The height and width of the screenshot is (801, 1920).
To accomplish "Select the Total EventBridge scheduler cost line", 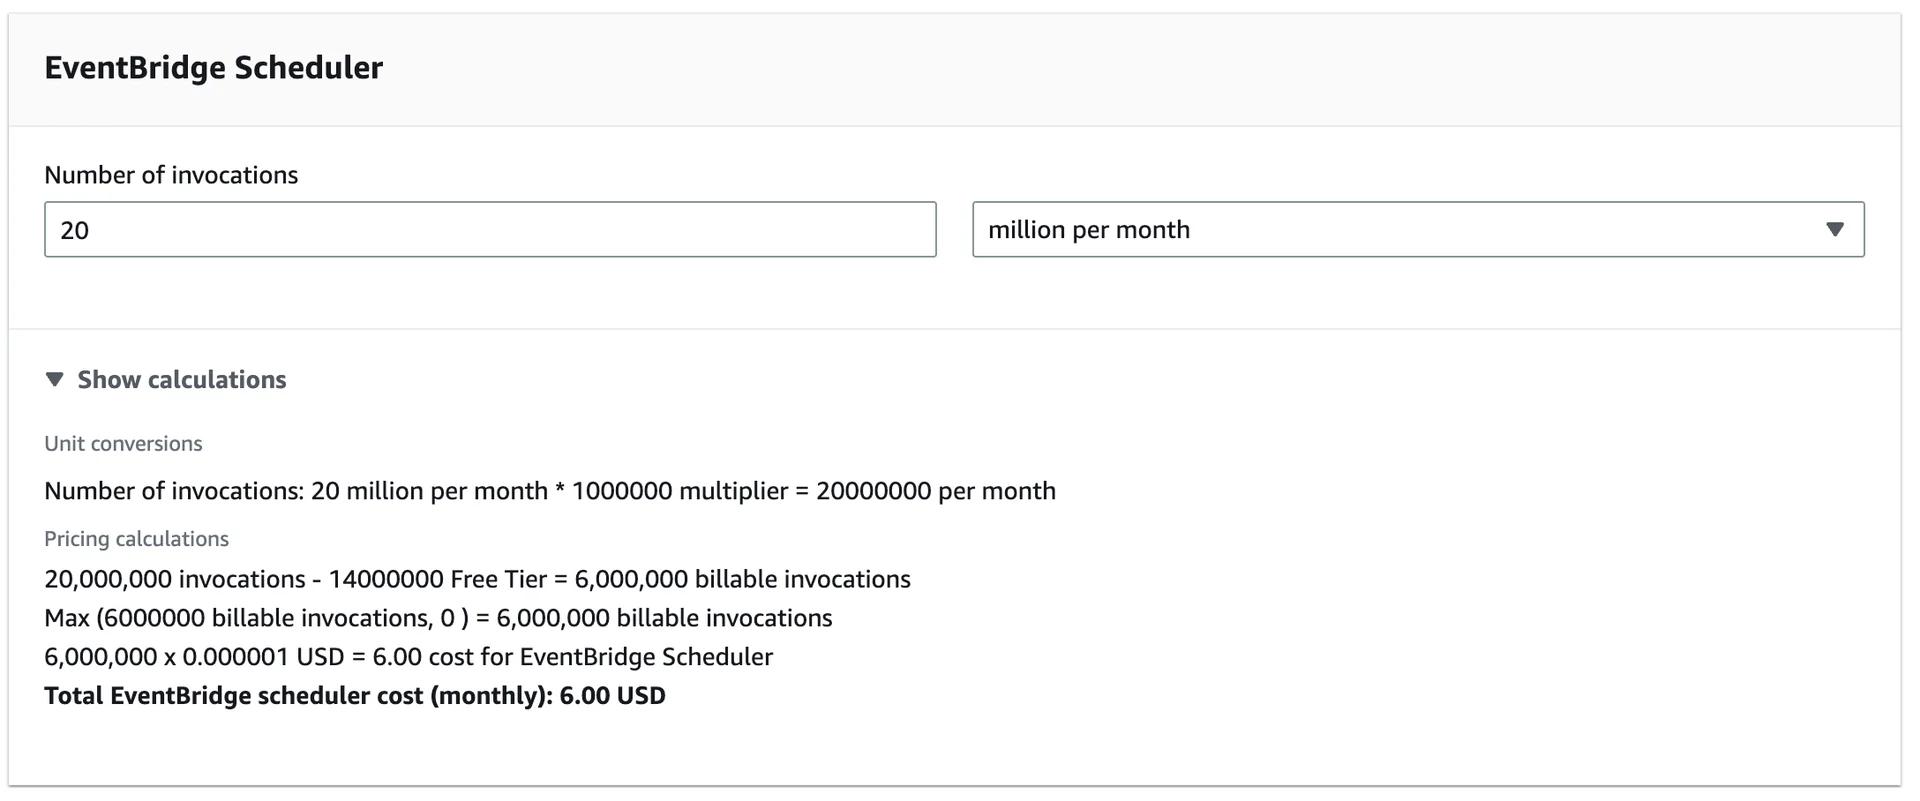I will pos(355,695).
